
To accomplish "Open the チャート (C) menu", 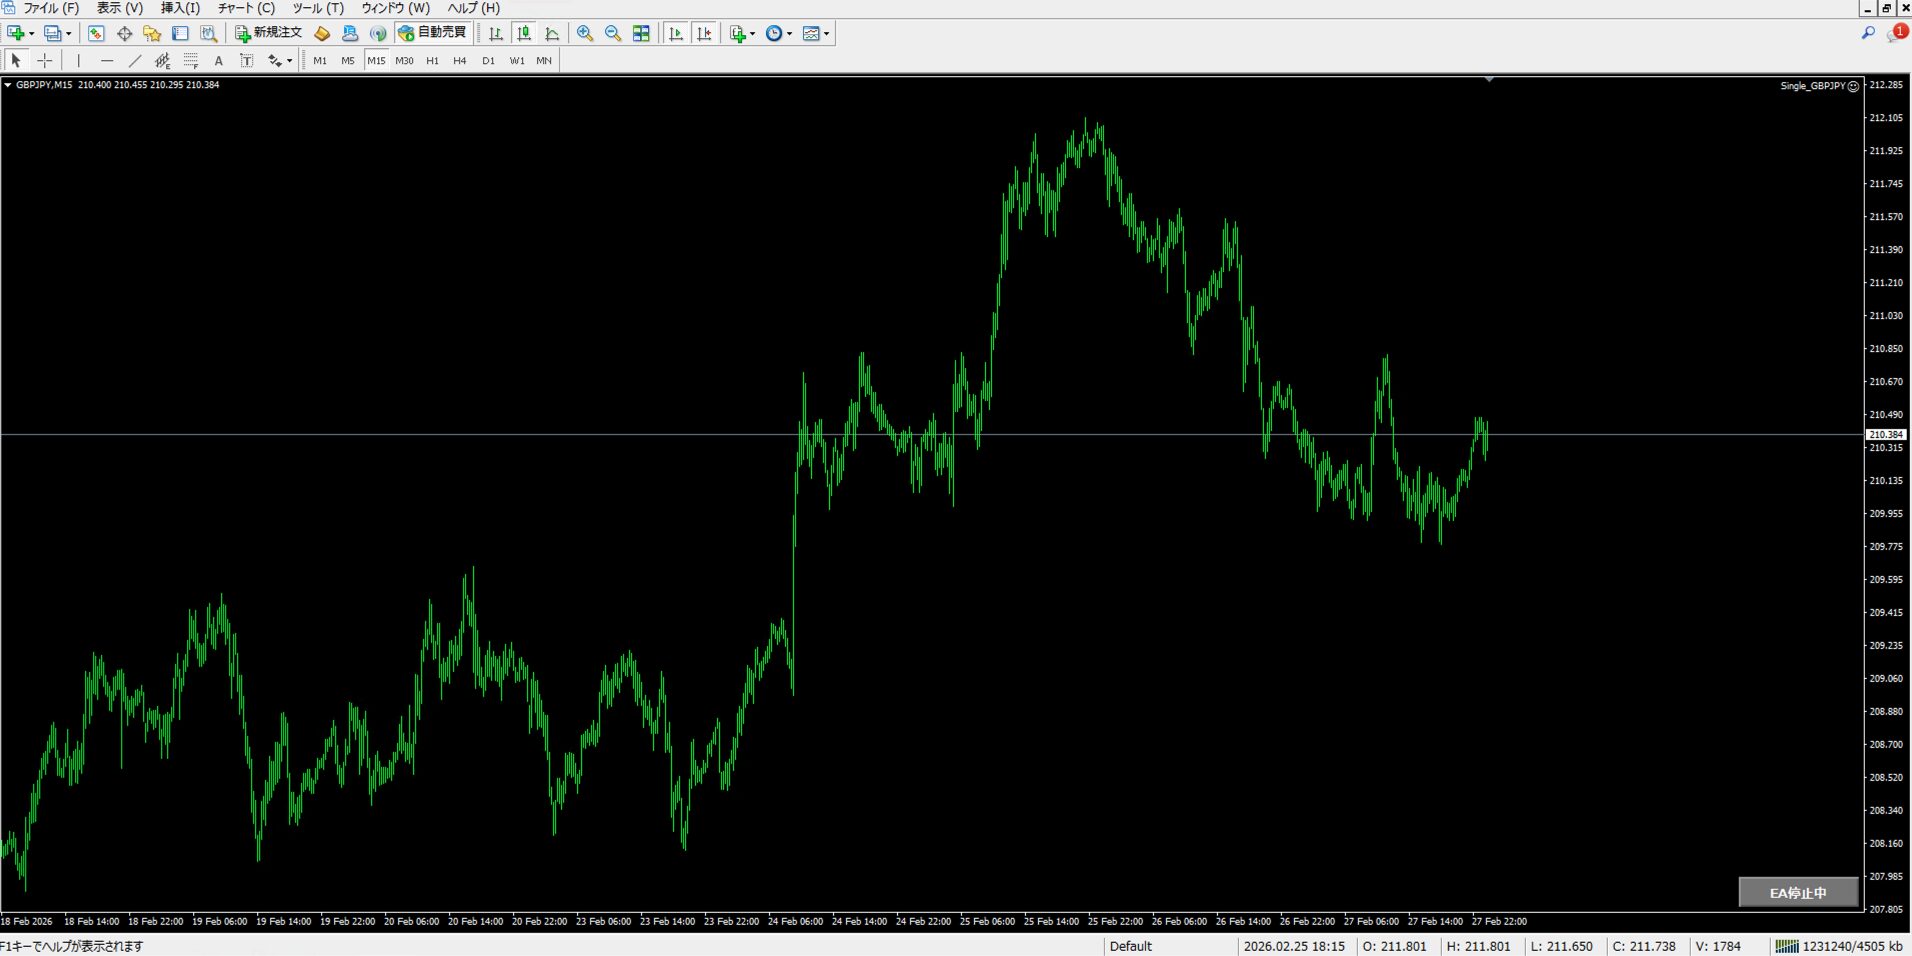I will 246,8.
